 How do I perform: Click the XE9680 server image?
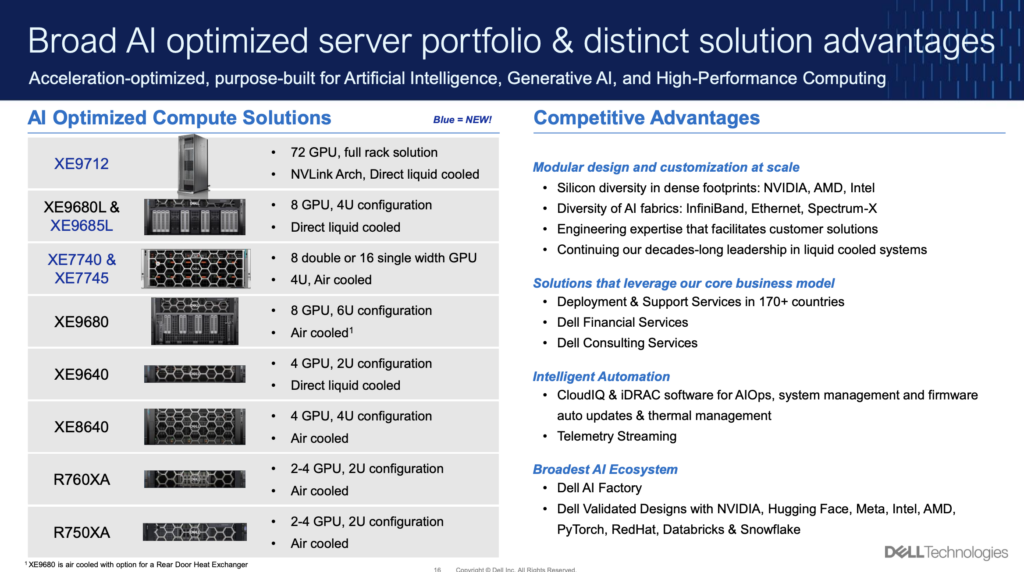[195, 321]
